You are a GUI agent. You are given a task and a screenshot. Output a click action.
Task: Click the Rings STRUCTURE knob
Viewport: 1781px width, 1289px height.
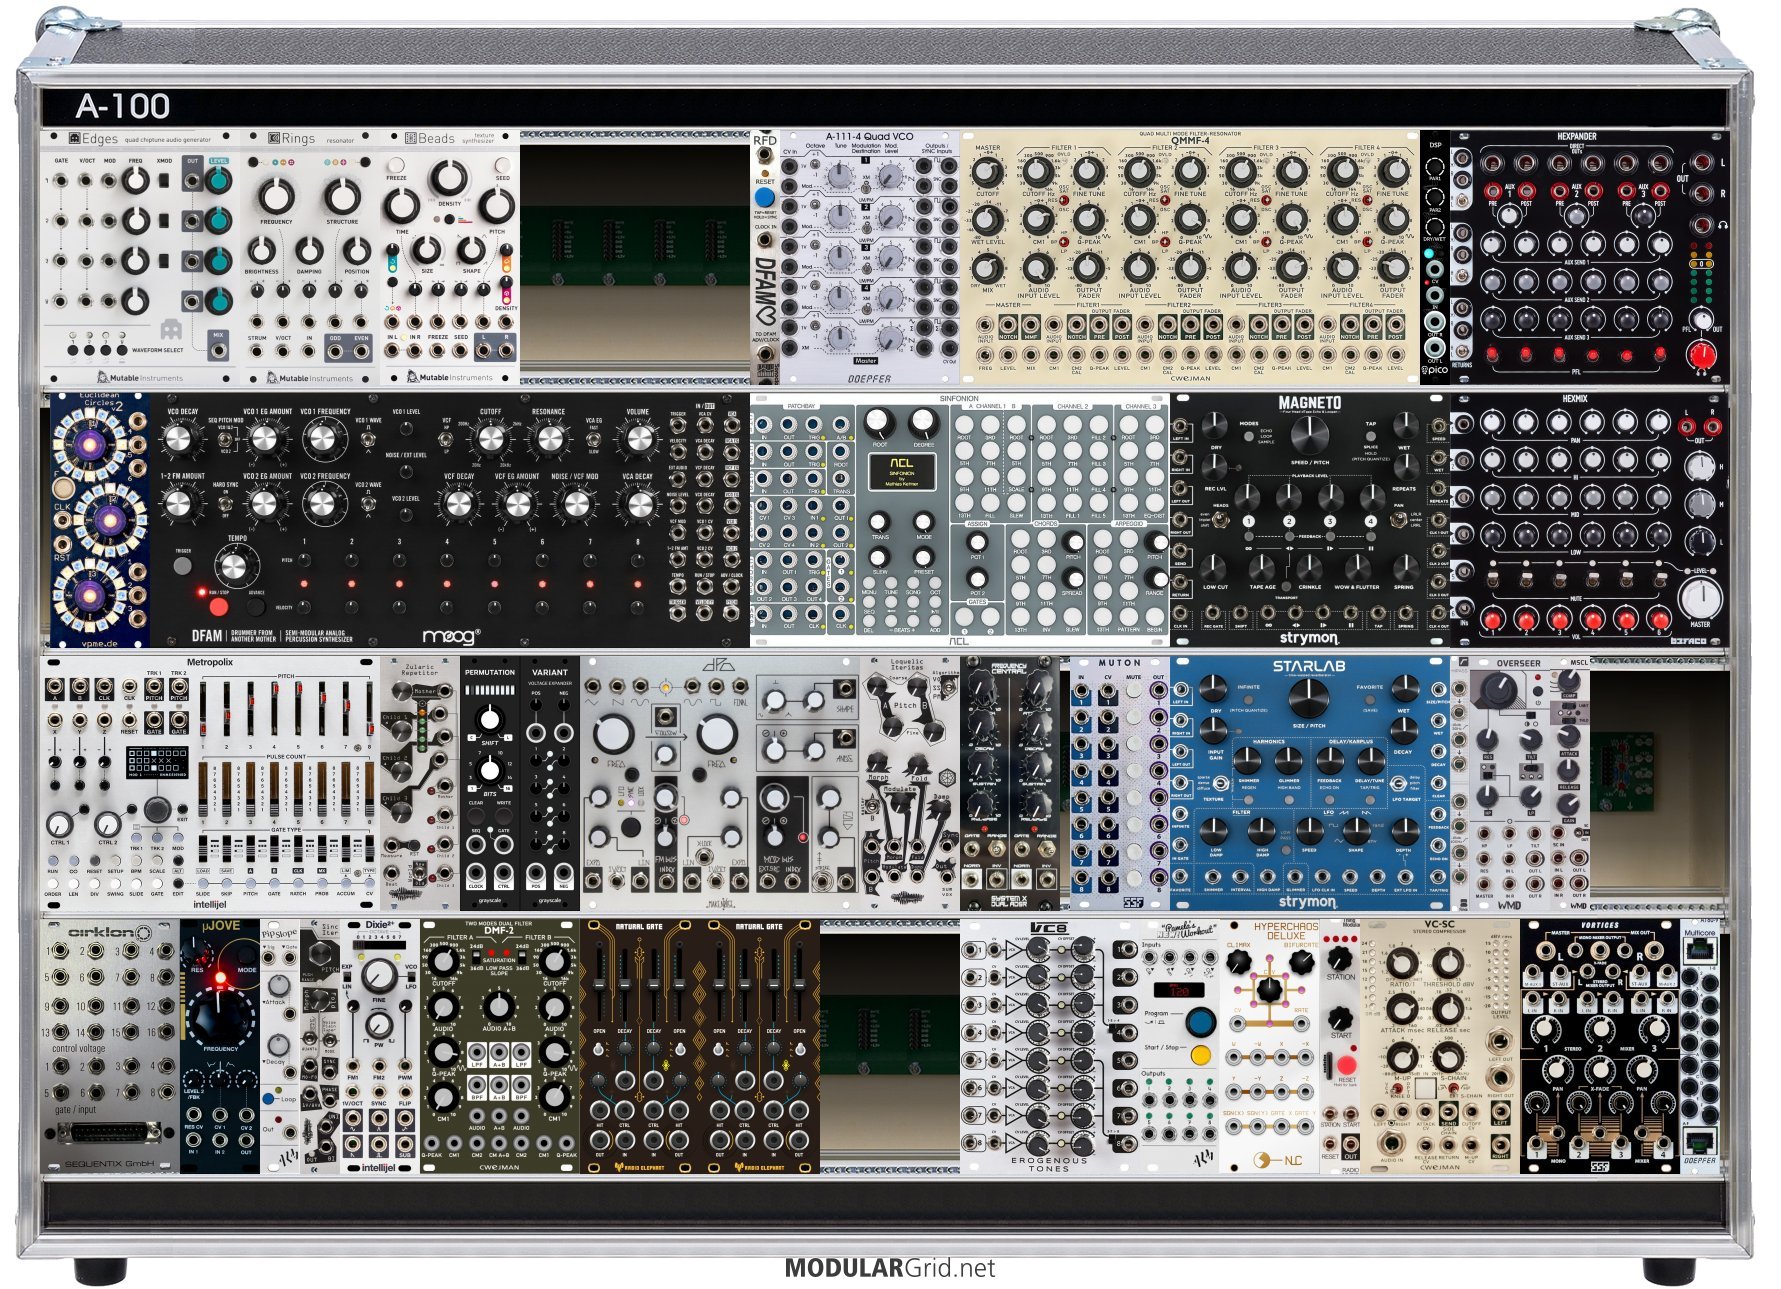(342, 196)
